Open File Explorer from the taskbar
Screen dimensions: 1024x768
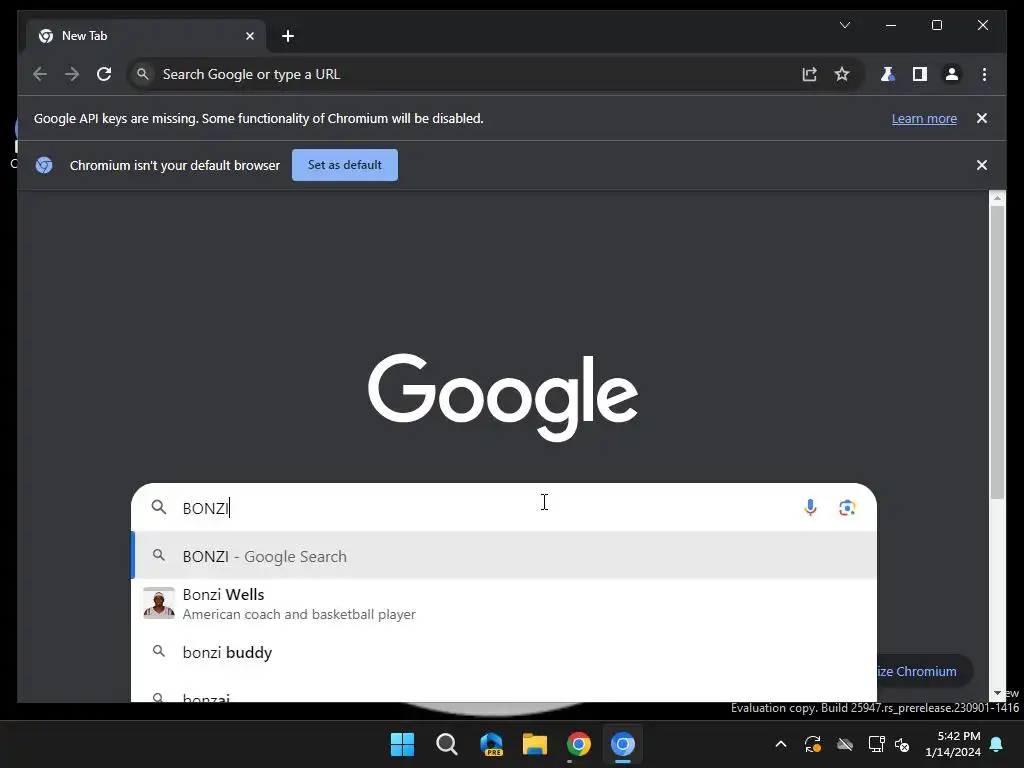point(535,744)
